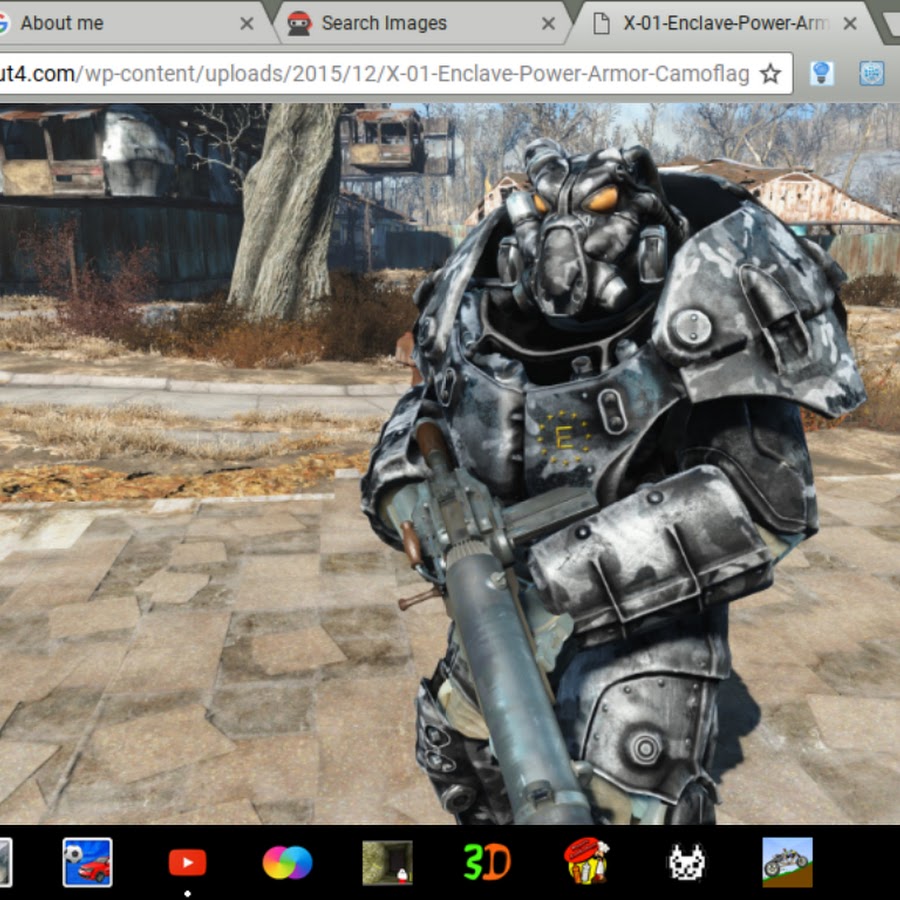Click the blue square extension icon beside lightbulb

pos(872,74)
